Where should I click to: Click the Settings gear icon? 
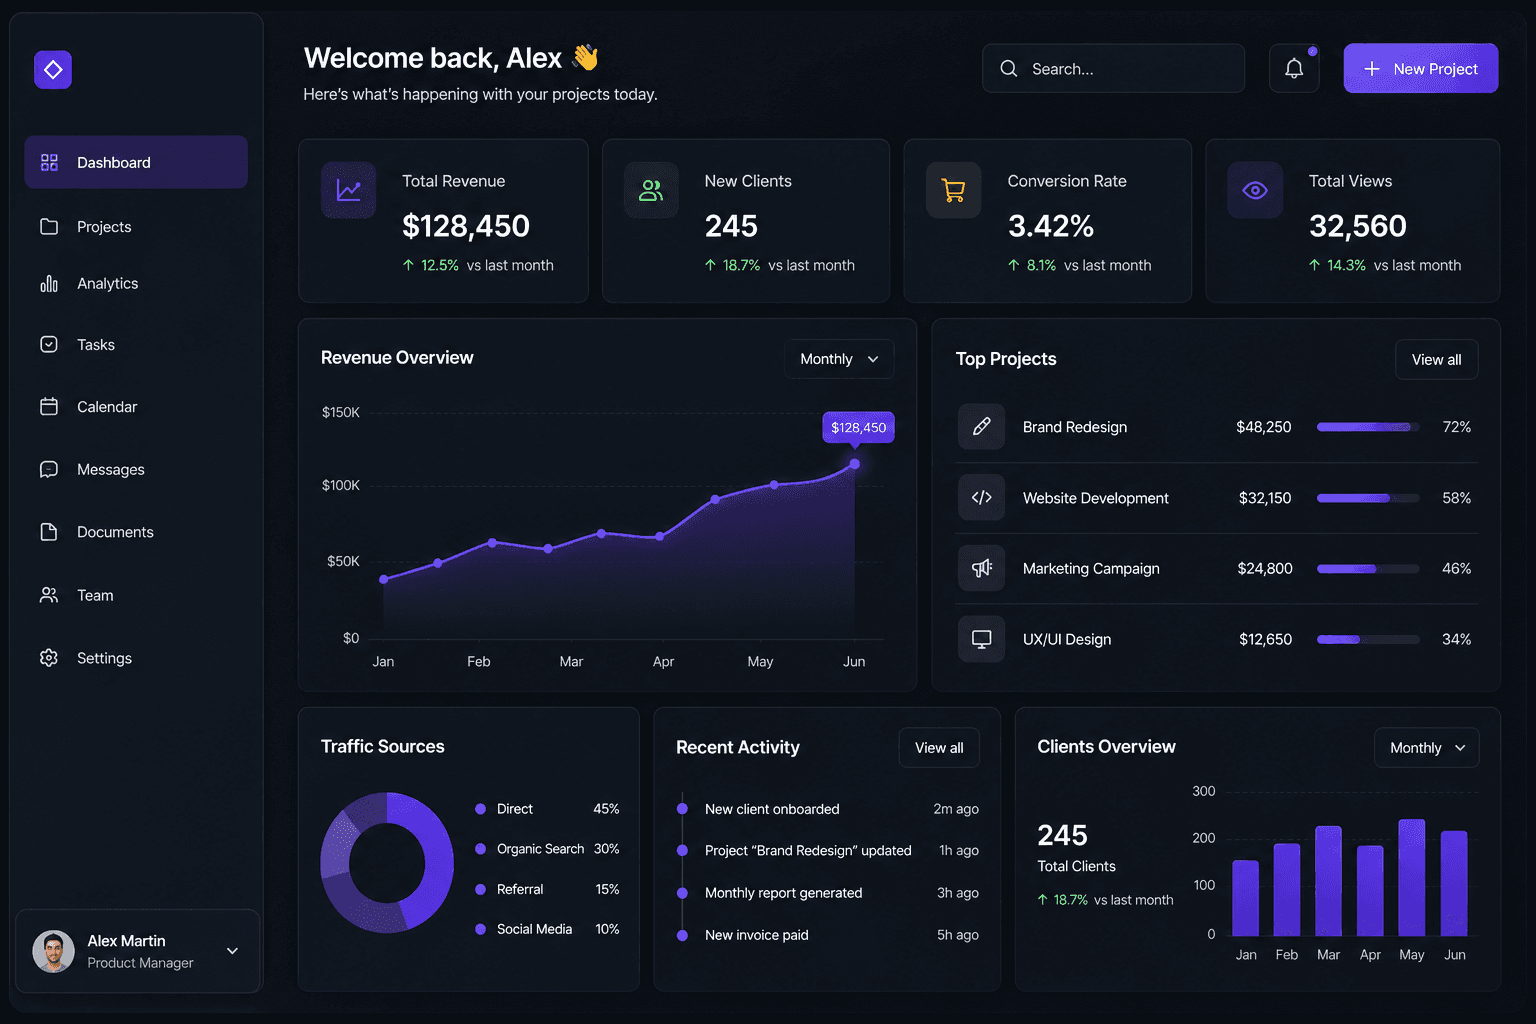49,658
